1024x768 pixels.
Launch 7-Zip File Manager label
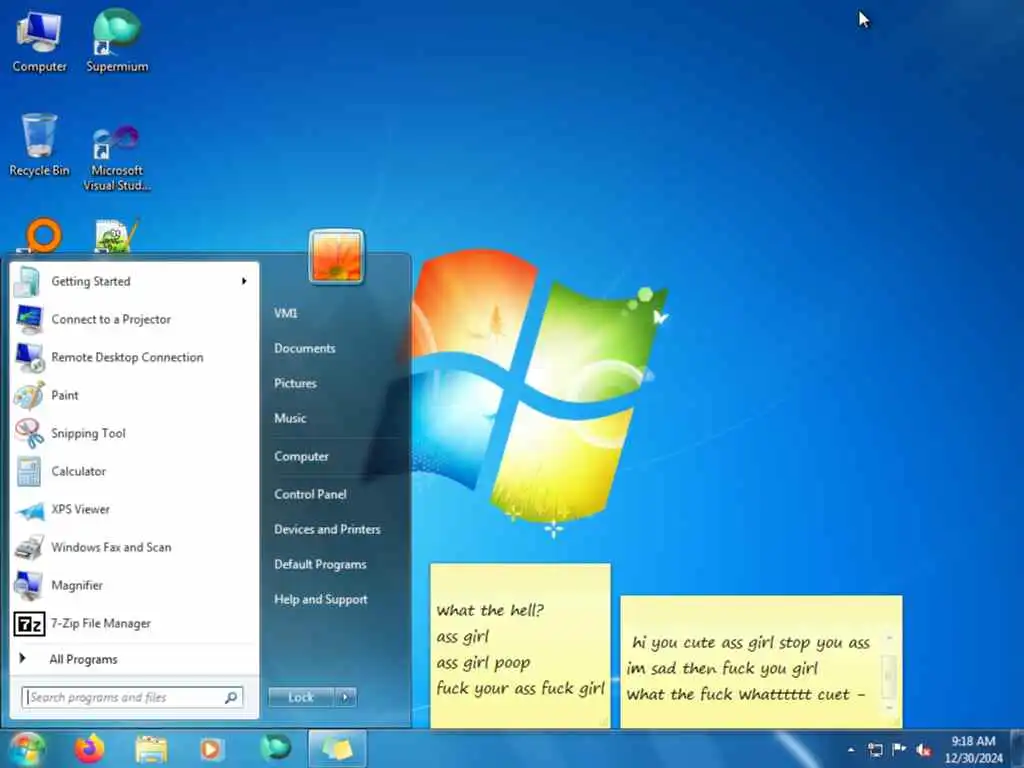pos(101,624)
